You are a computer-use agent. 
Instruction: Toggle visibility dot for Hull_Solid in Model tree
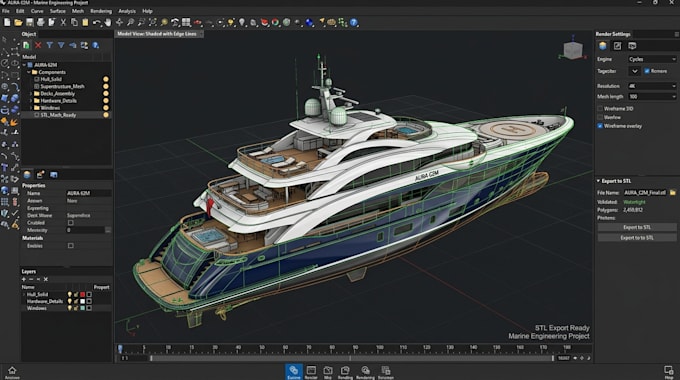click(x=105, y=79)
